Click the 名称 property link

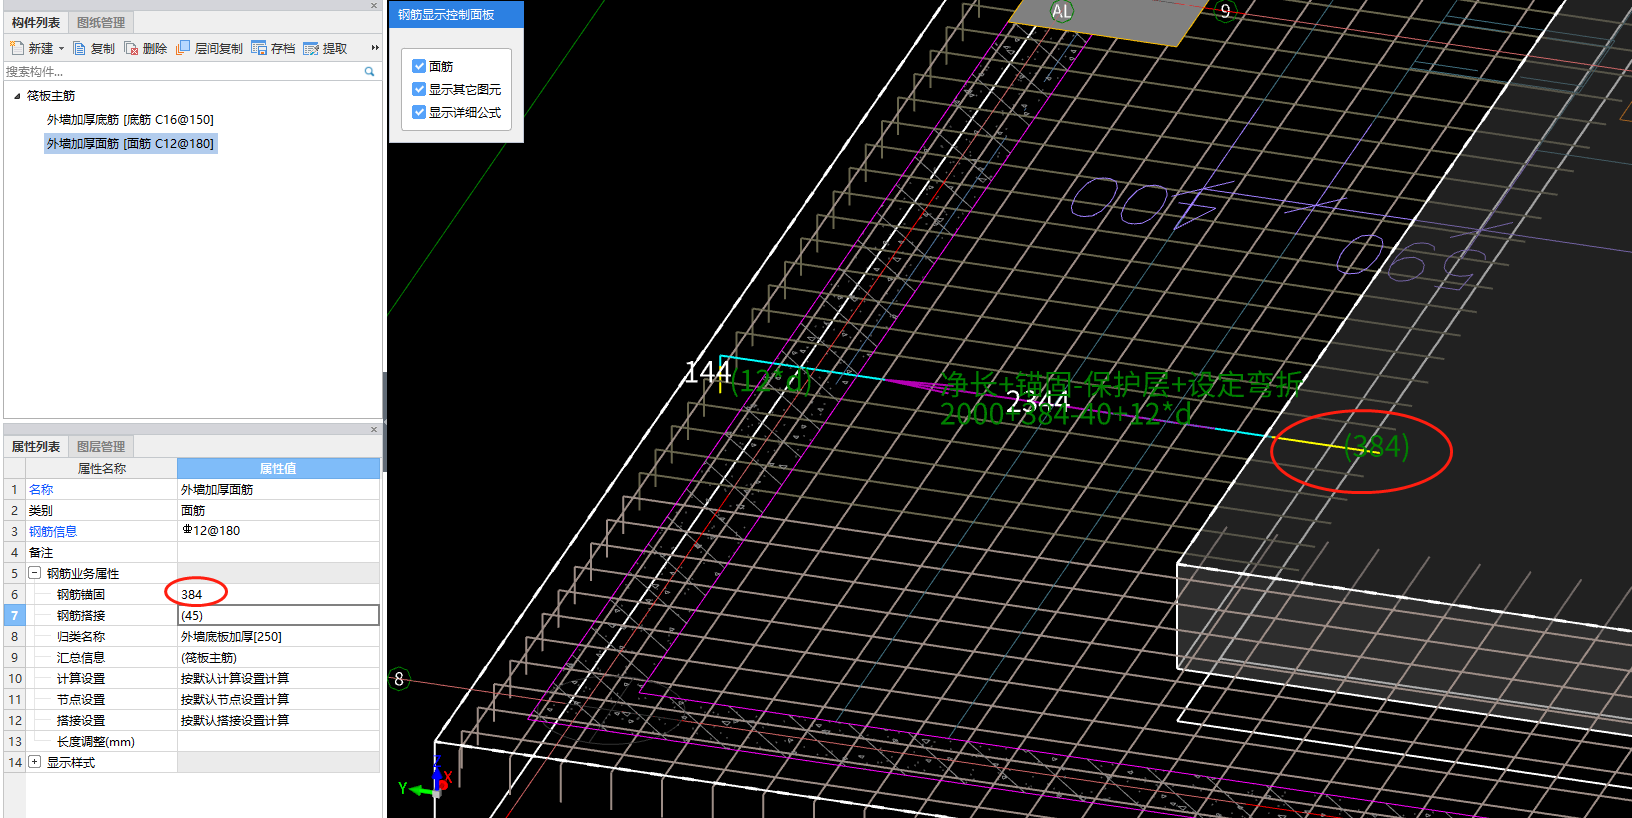coord(41,489)
